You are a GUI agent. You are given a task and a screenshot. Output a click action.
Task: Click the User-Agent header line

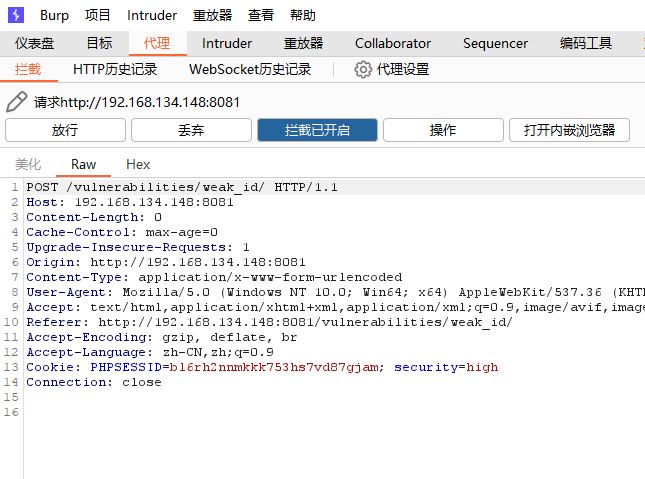tap(335, 292)
